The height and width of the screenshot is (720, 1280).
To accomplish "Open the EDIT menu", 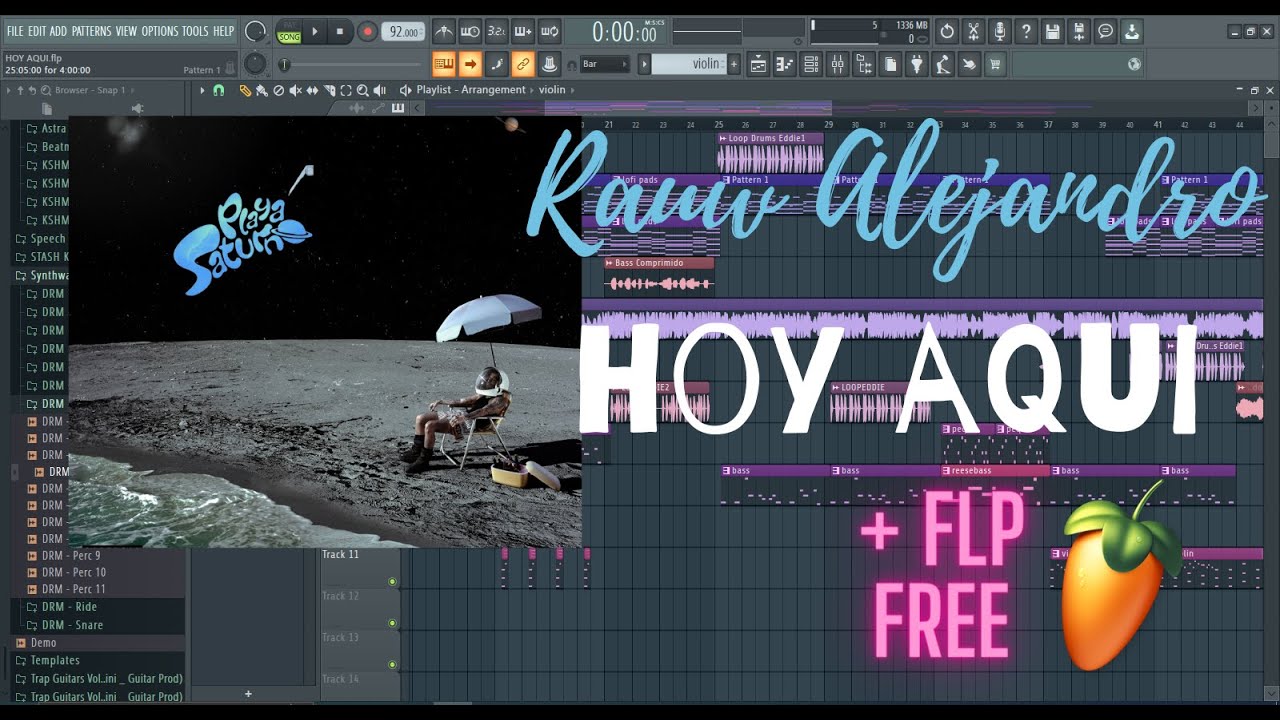I will coord(37,31).
